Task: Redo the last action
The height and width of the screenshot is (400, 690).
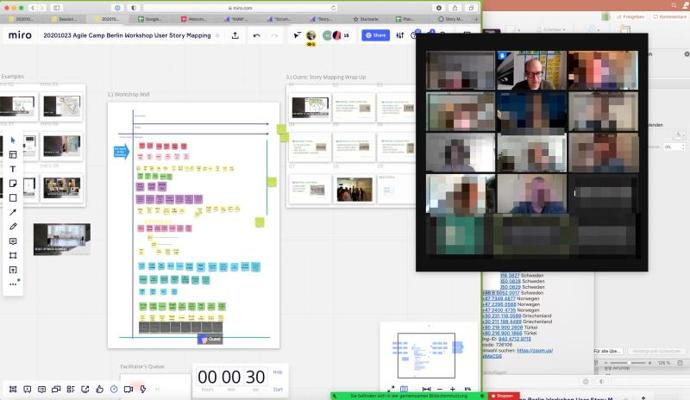Action: click(x=274, y=36)
